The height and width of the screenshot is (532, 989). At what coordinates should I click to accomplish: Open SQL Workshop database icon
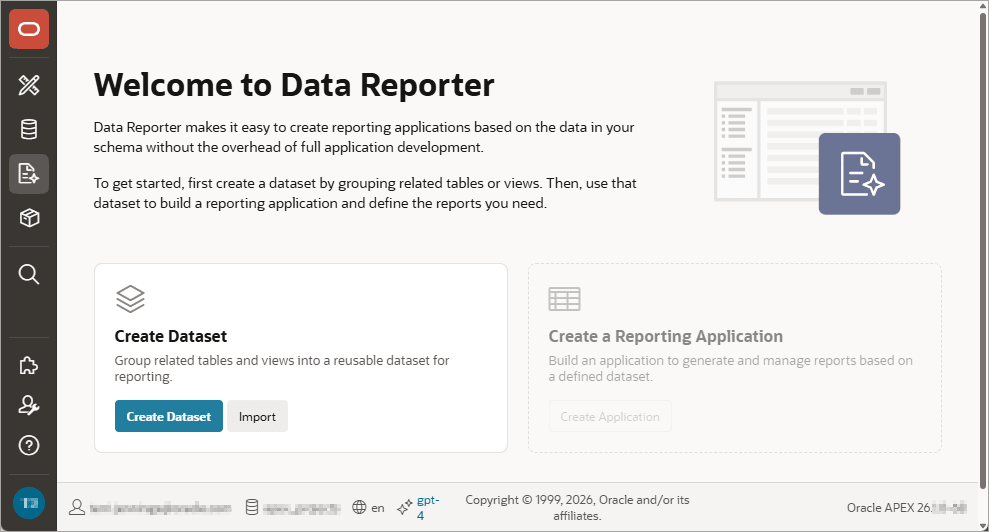(x=28, y=129)
